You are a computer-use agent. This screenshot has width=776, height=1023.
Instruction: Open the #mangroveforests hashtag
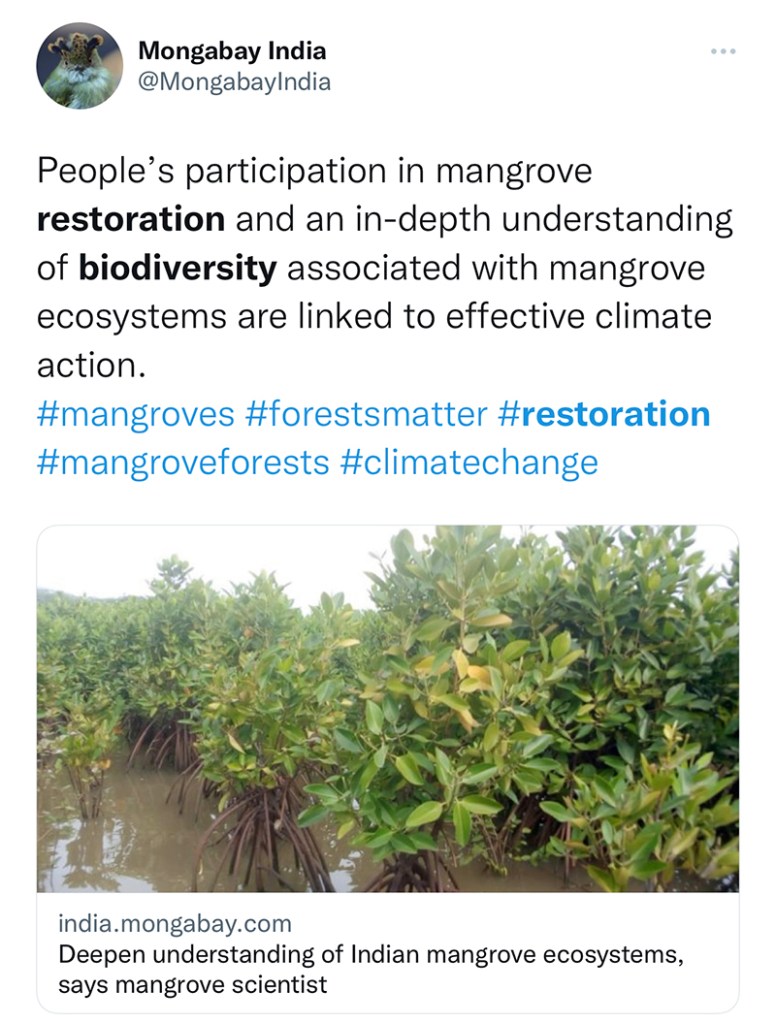coord(183,462)
